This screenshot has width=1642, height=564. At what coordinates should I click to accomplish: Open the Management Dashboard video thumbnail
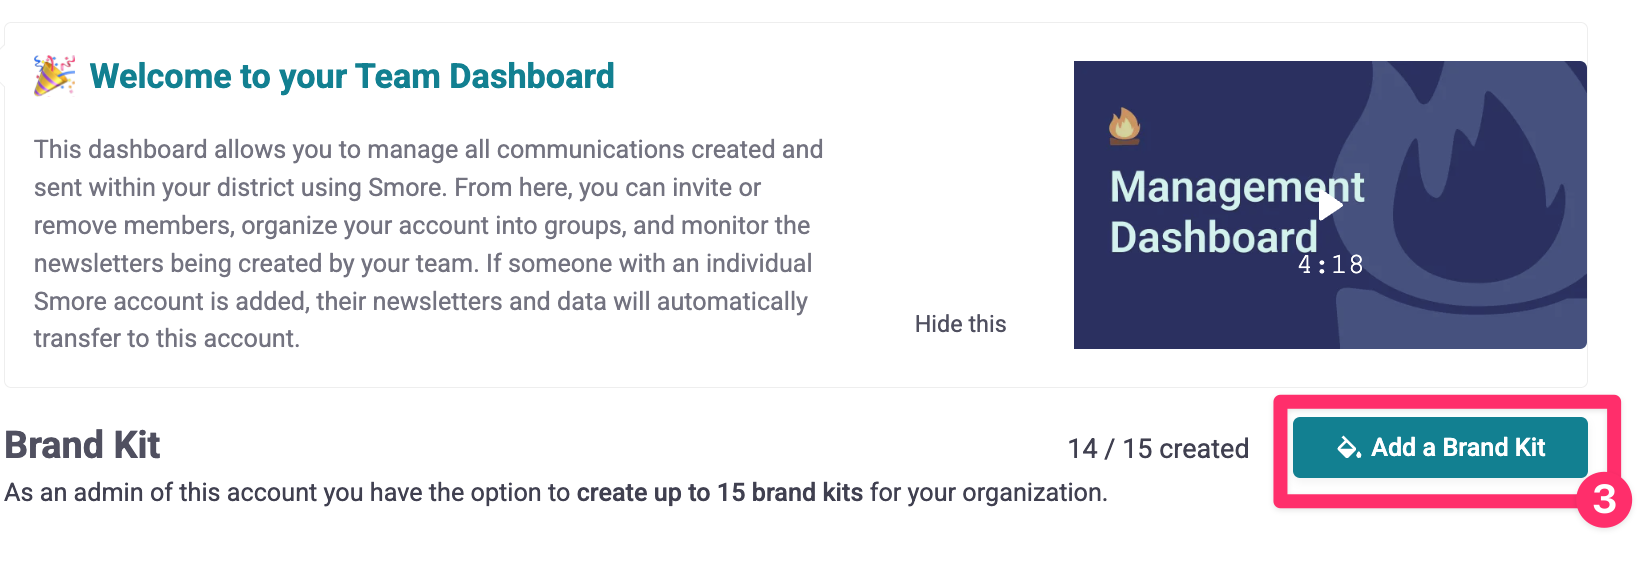pyautogui.click(x=1330, y=205)
